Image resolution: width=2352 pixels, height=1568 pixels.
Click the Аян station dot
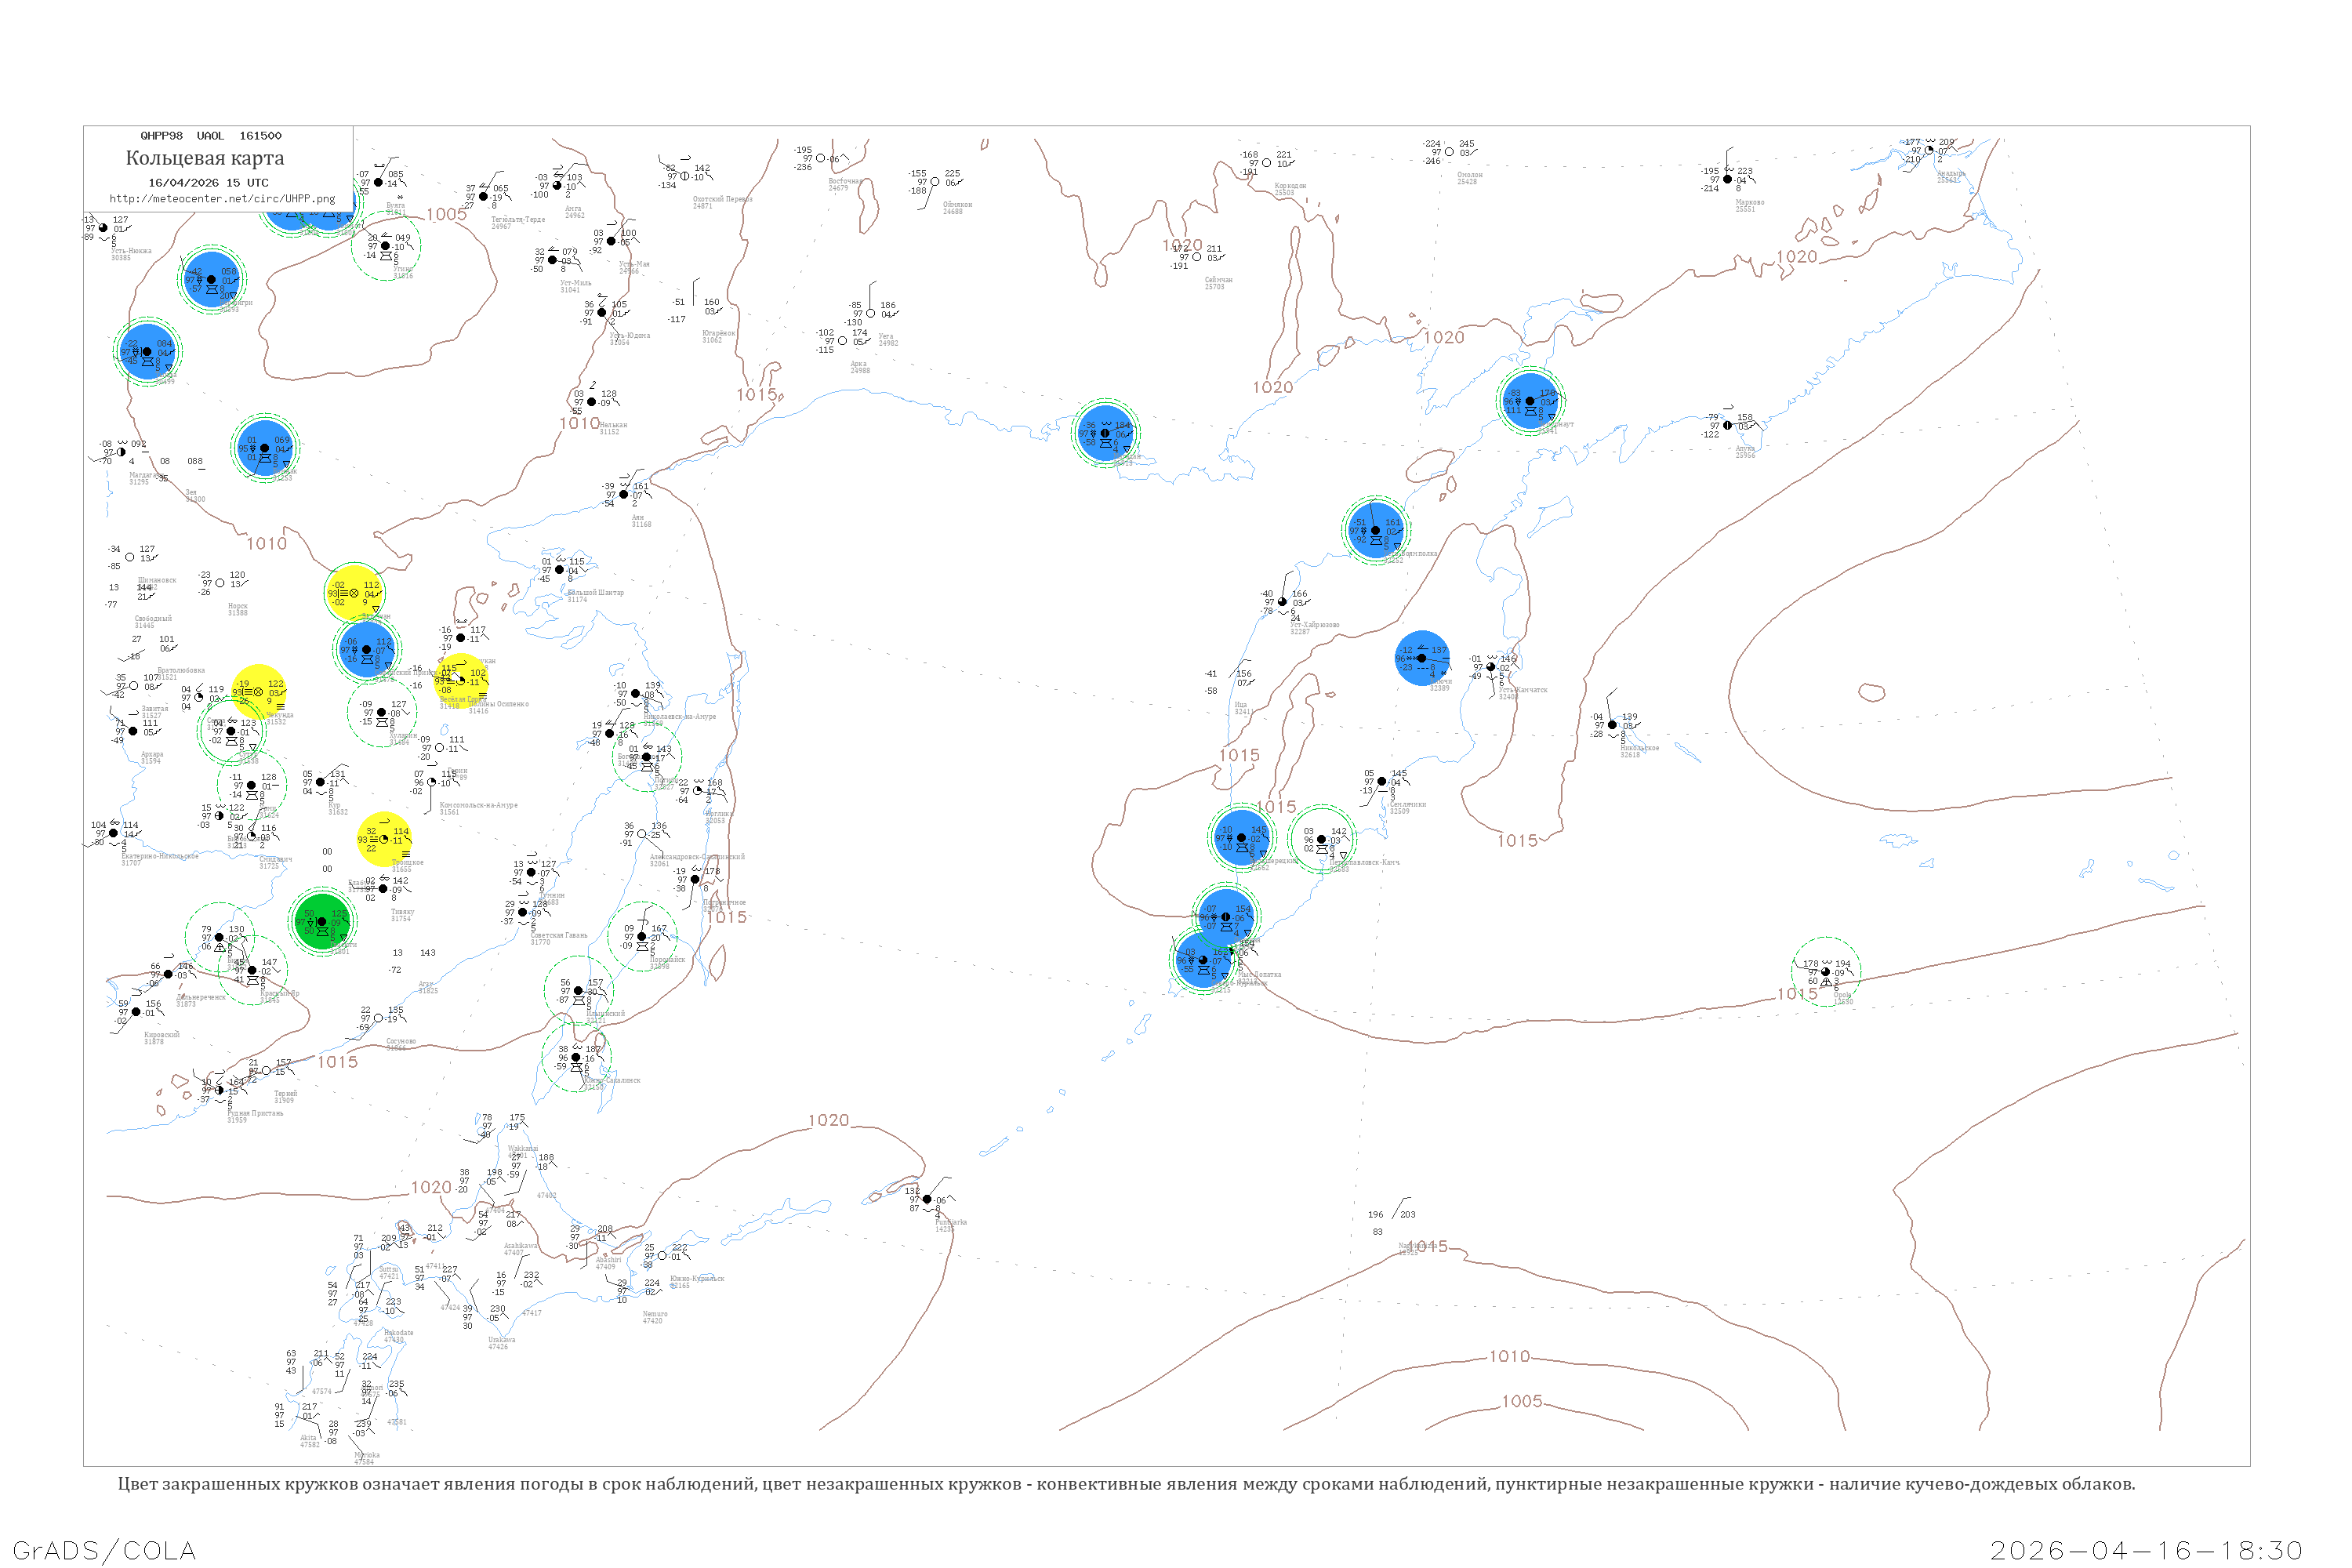pyautogui.click(x=624, y=495)
